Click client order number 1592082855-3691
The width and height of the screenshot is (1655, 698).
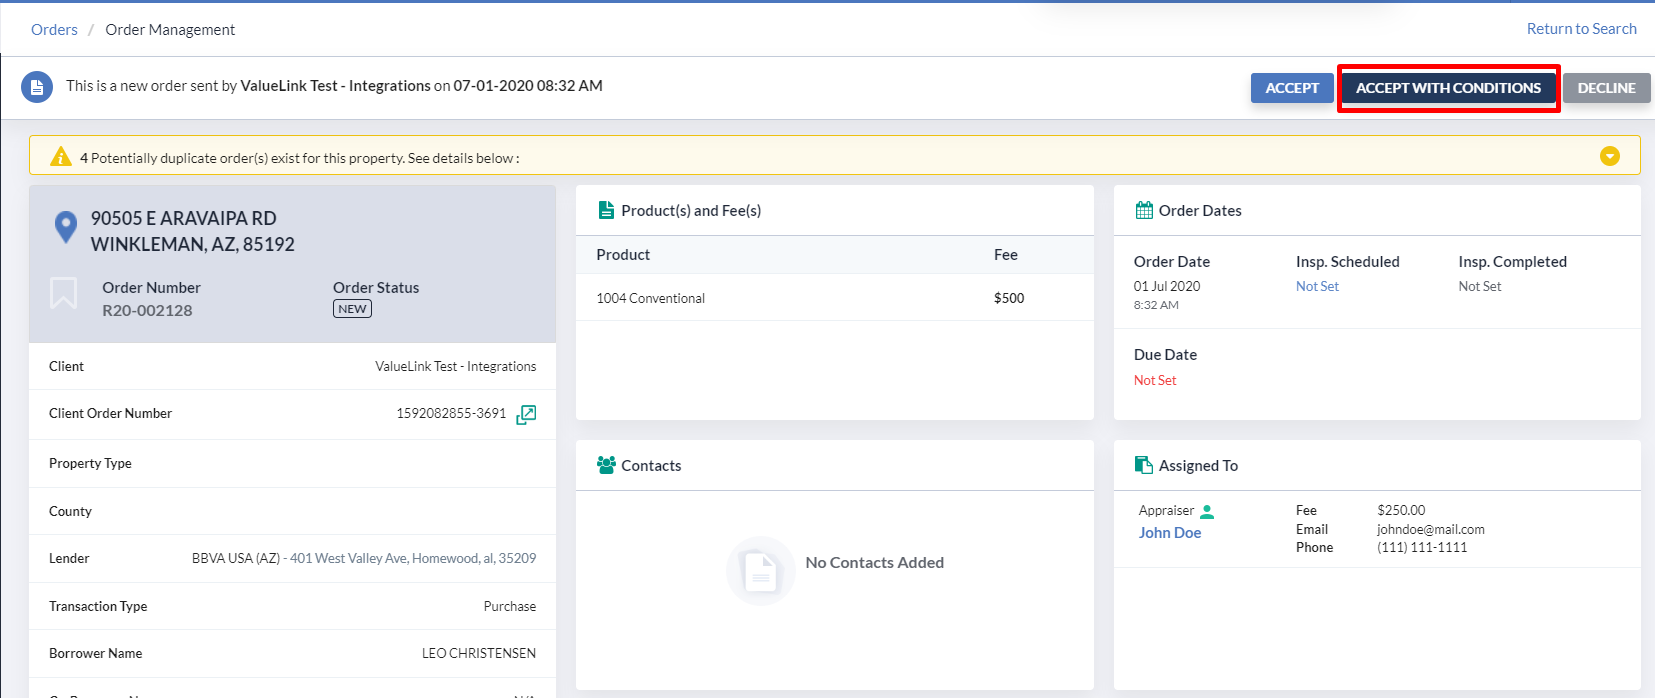tap(451, 413)
